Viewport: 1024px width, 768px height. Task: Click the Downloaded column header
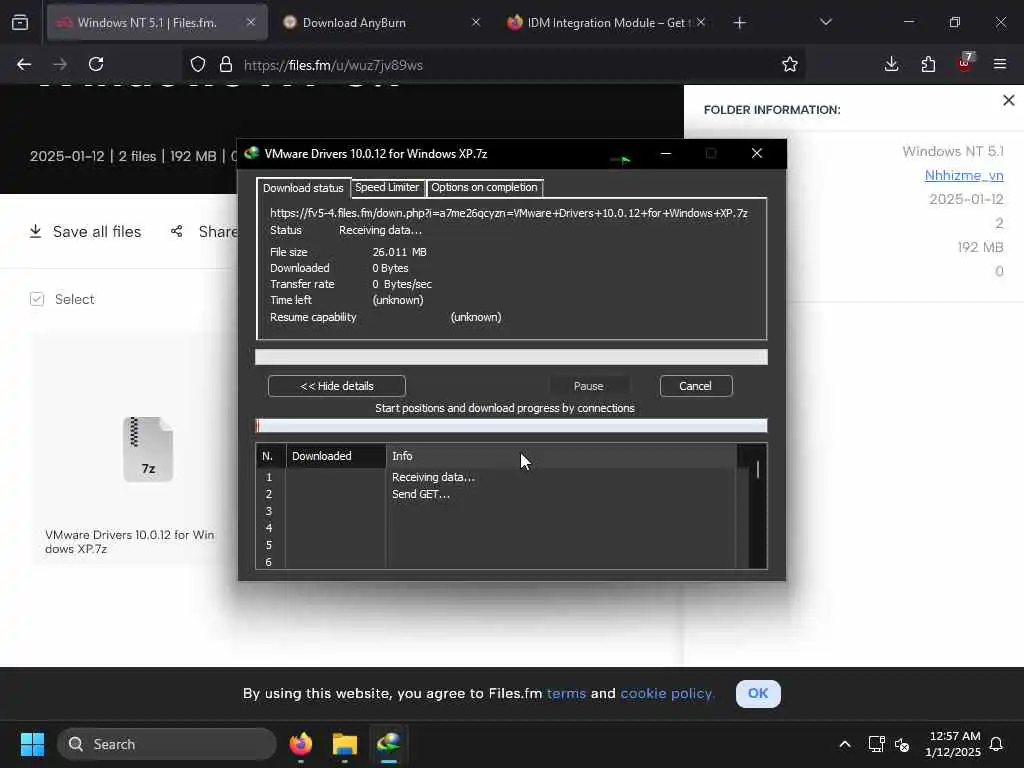[x=336, y=456]
